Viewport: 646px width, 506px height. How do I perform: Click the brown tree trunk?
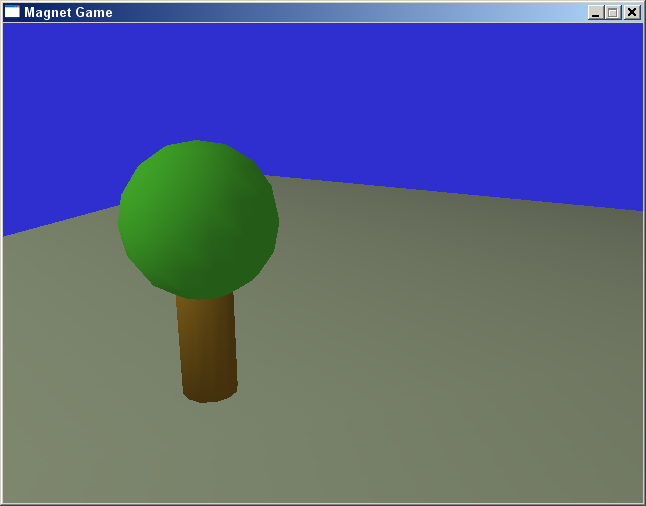[207, 348]
